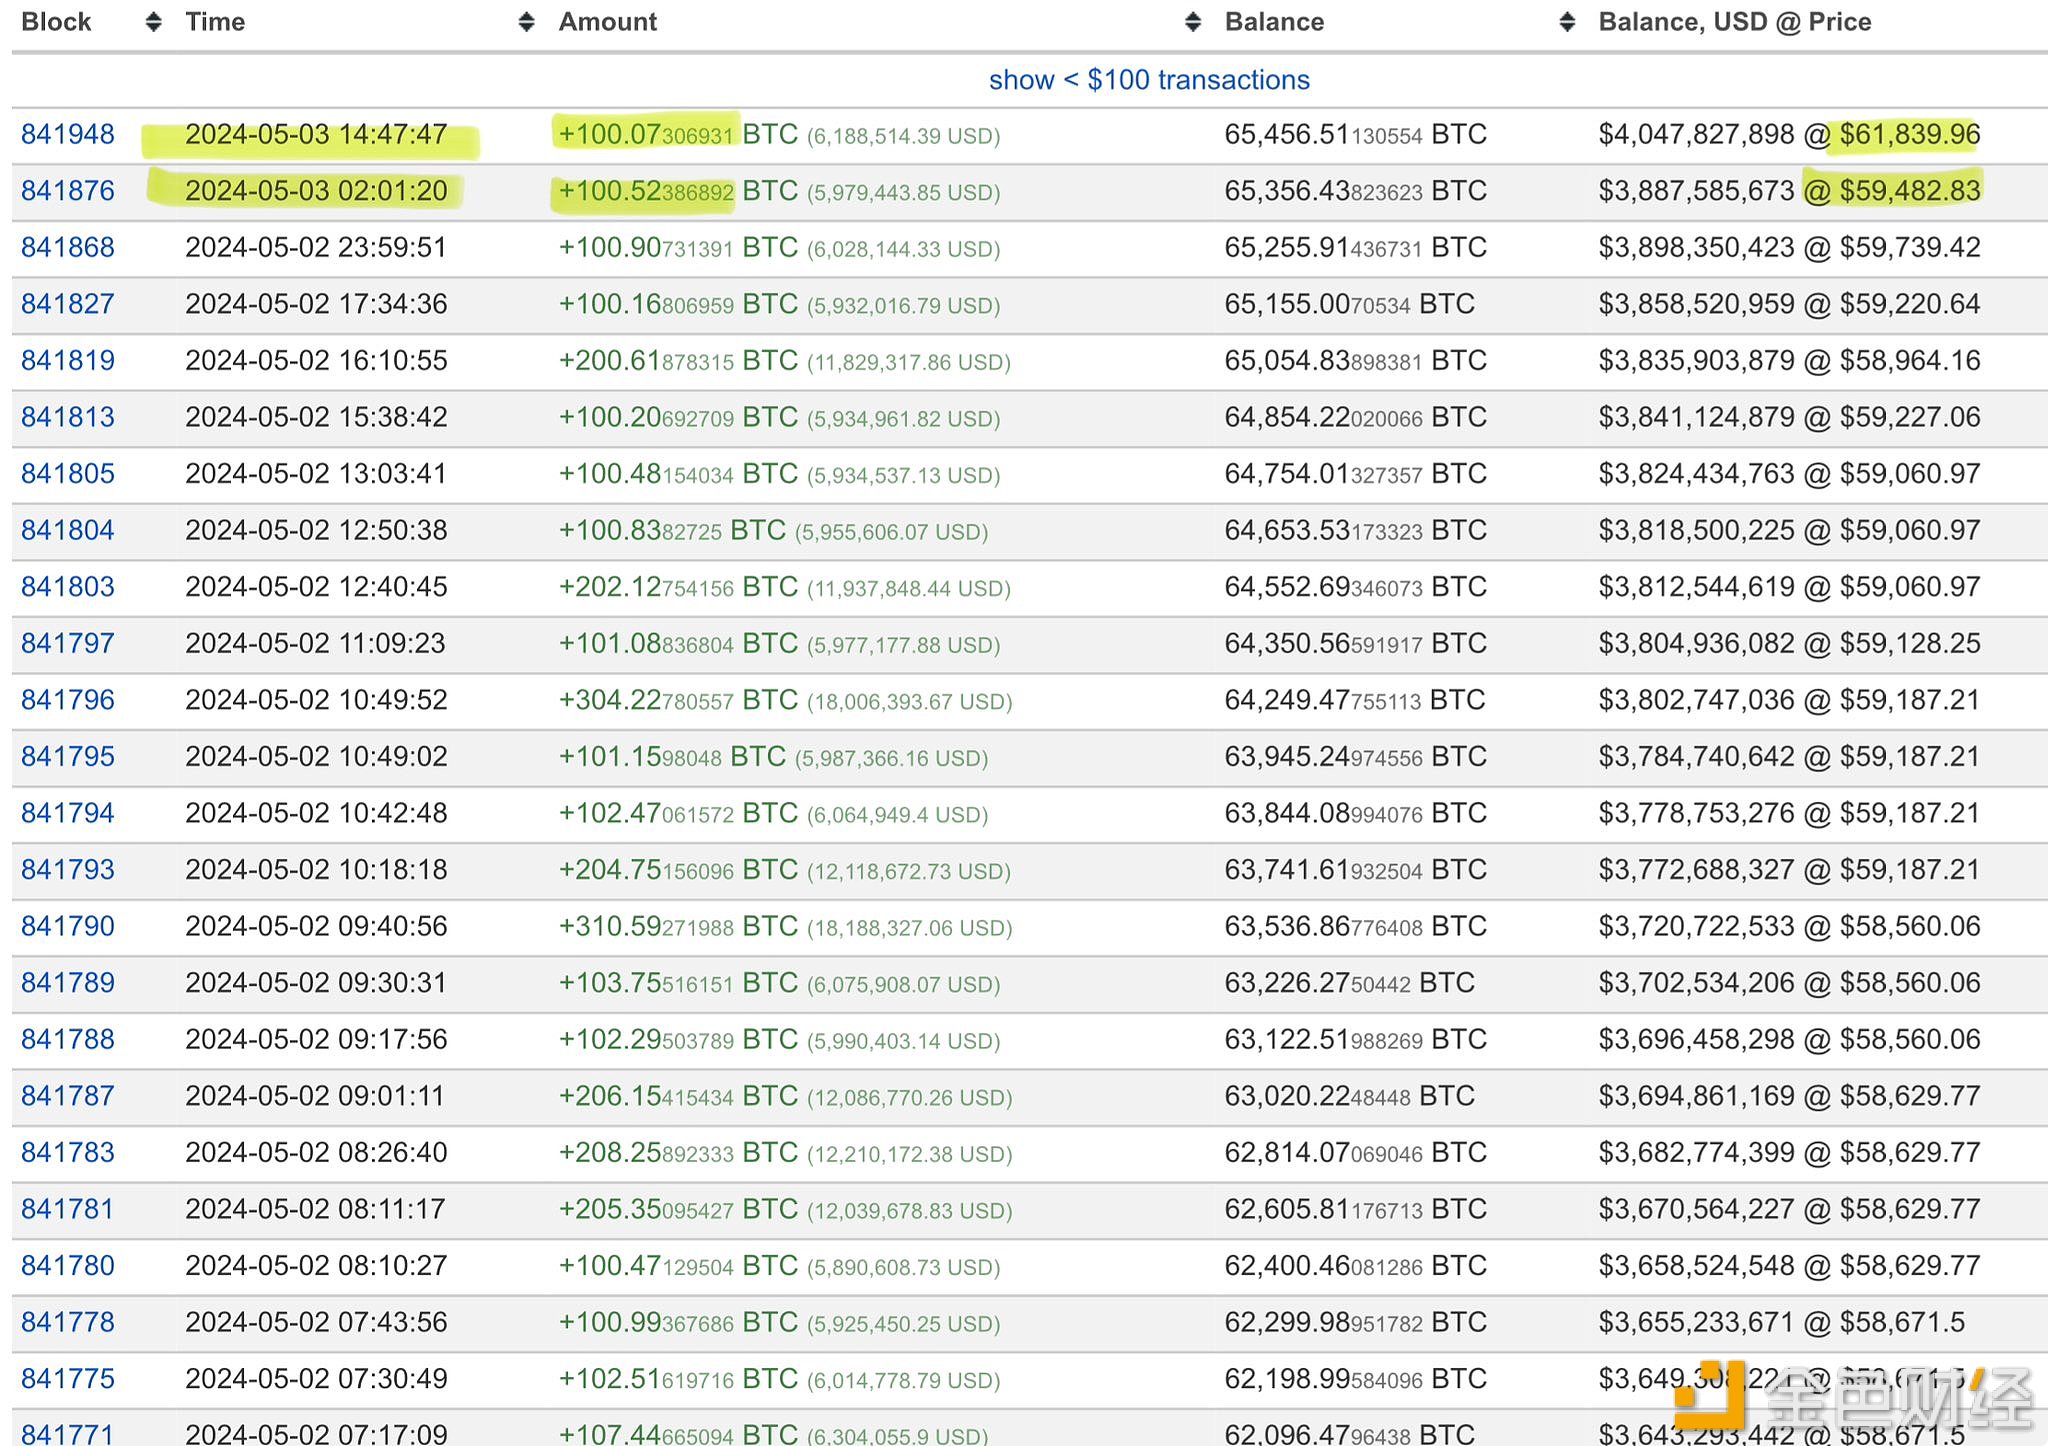2048x1446 pixels.
Task: Open block 841783
Action: pos(68,1152)
